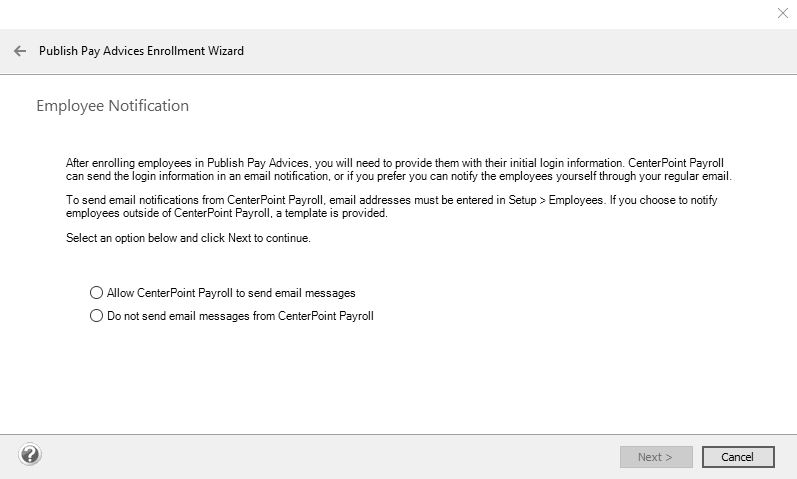Click the empty footer space left of Next
Screen dimensions: 797x479
click(330, 456)
